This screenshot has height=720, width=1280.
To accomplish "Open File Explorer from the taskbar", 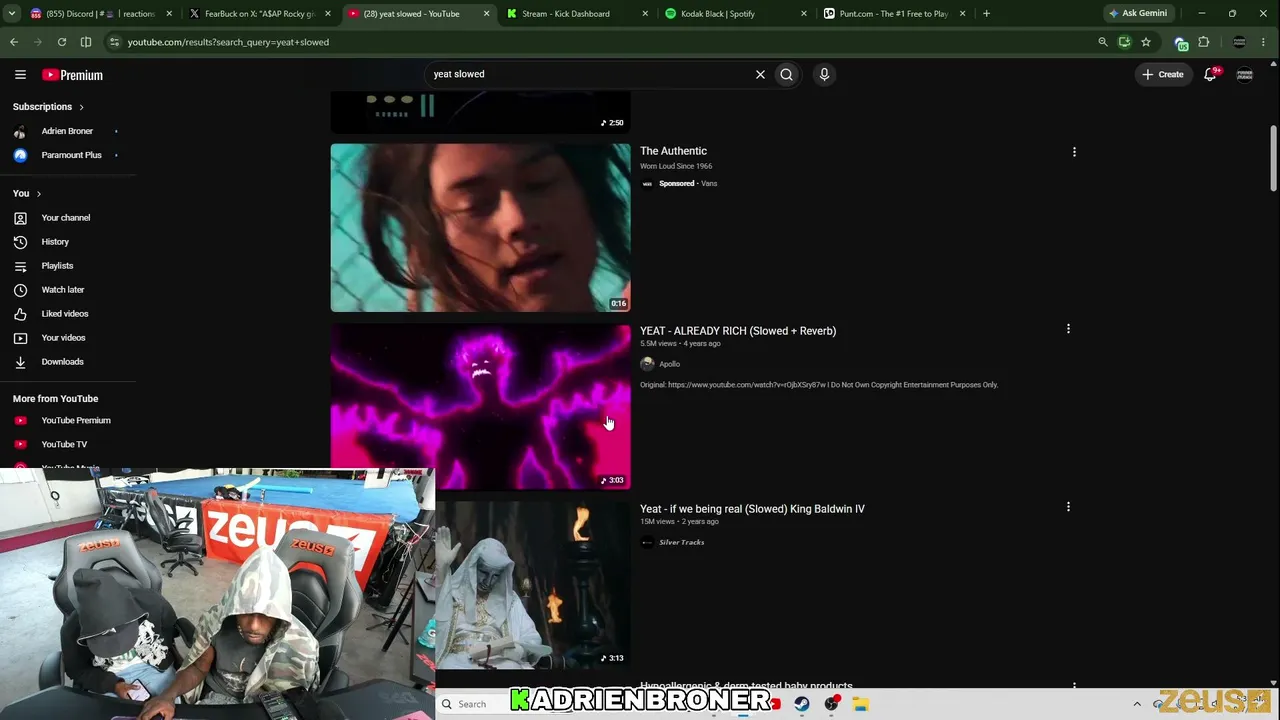I will [860, 704].
